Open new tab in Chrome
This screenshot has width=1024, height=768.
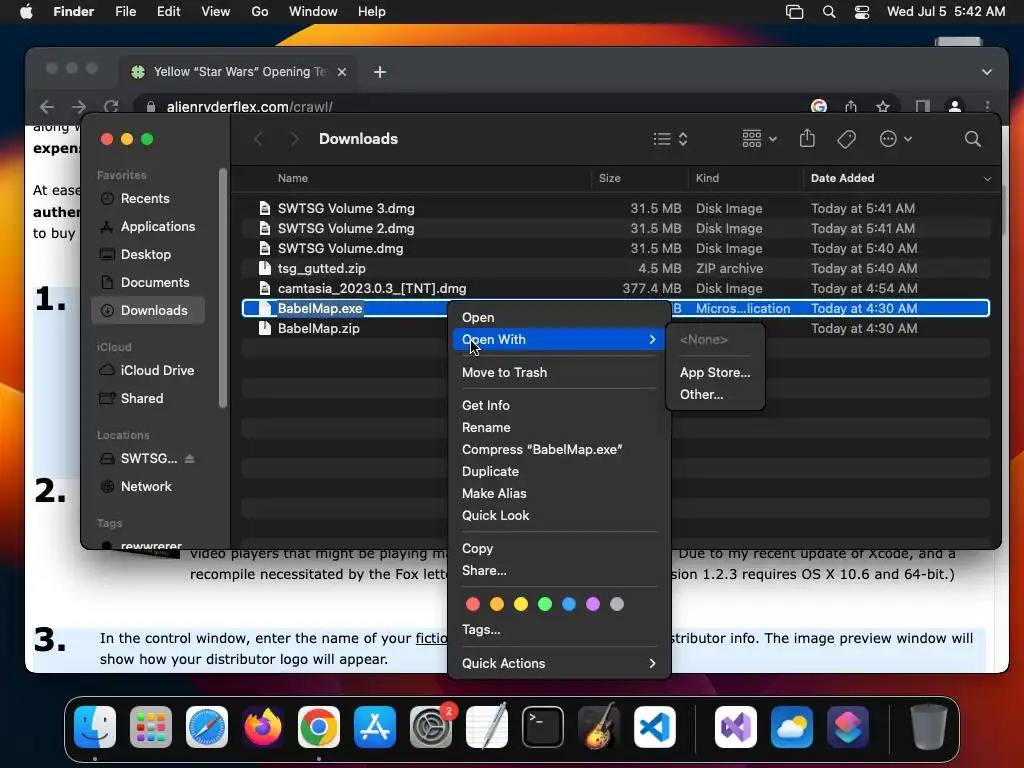(379, 72)
